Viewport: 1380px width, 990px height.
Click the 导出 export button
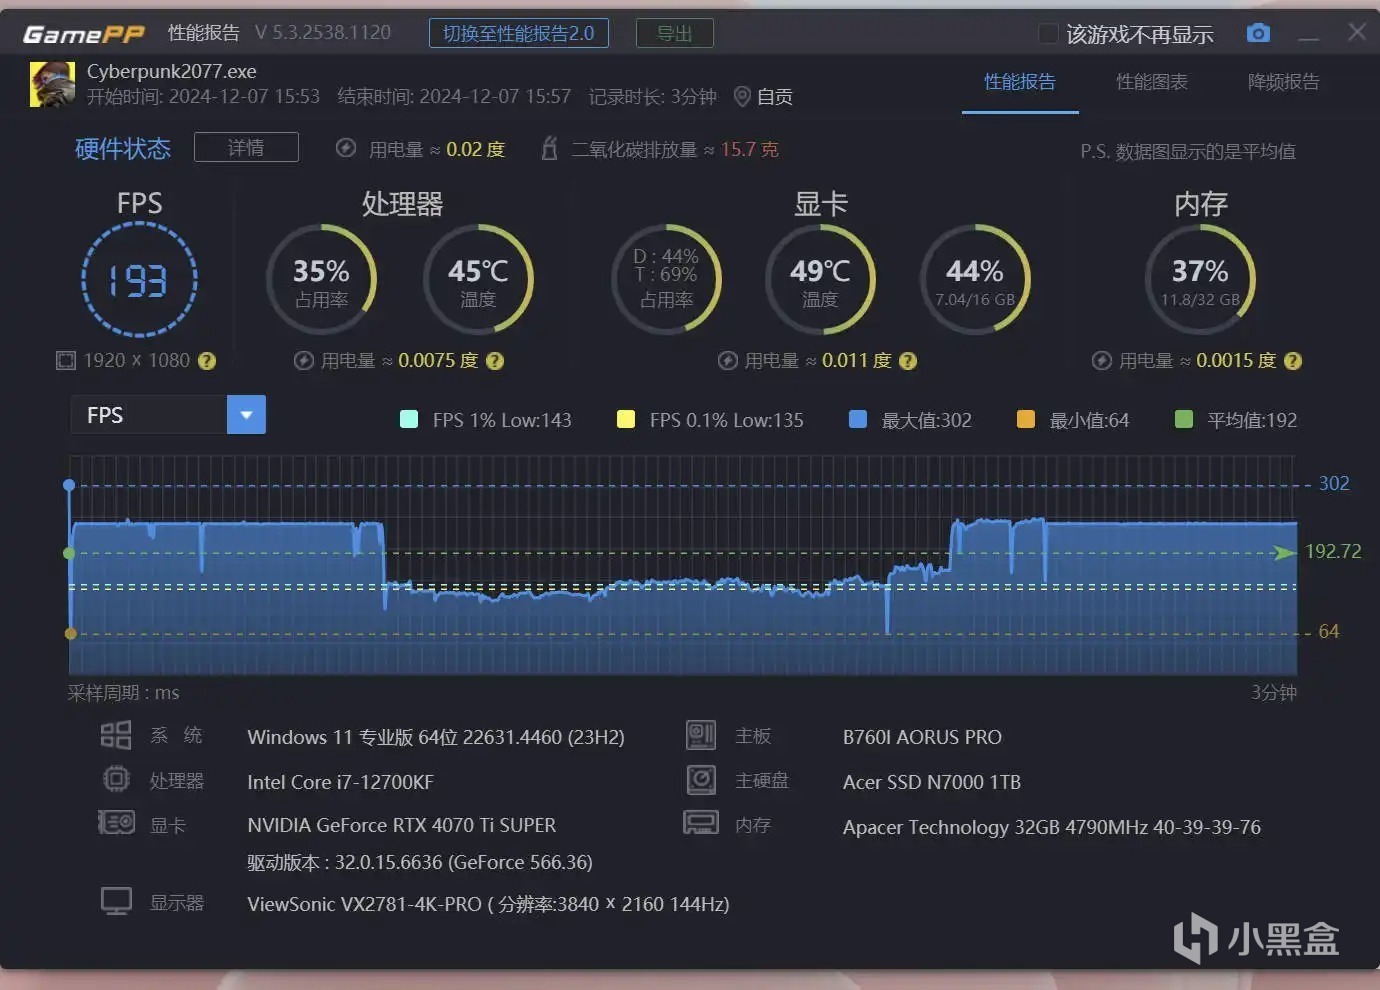pos(675,33)
